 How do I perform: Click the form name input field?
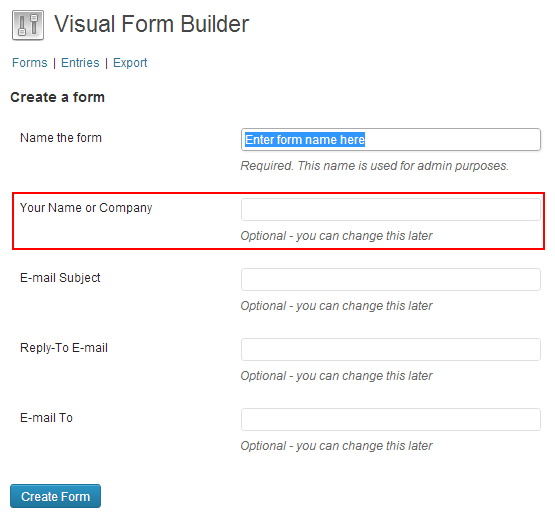coord(391,140)
